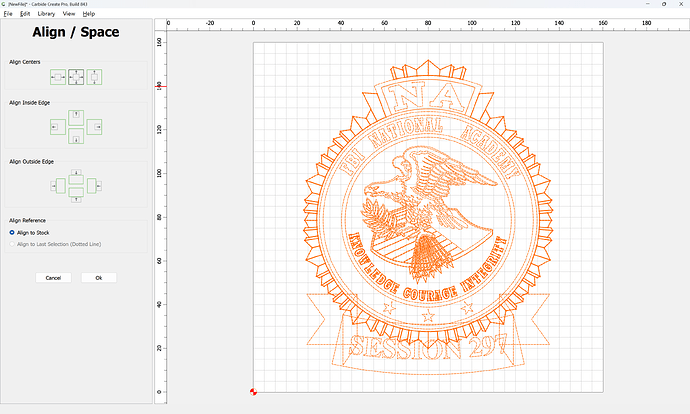The width and height of the screenshot is (690, 414).
Task: Select the SESSION 297 banner text
Action: pos(428,348)
